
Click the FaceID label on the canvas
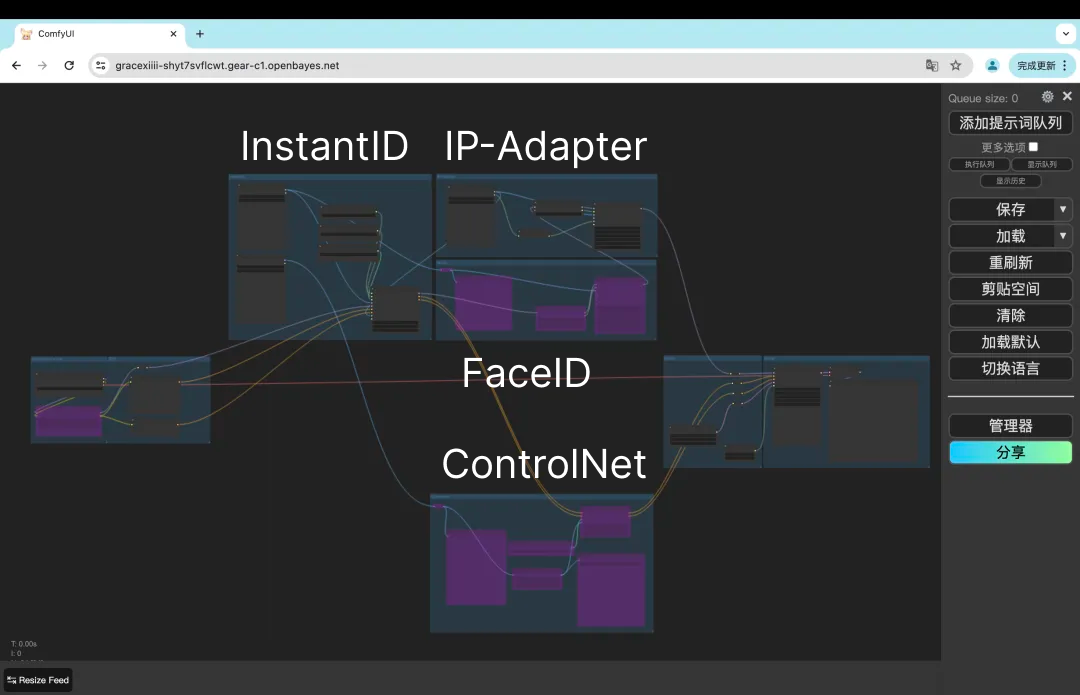526,373
